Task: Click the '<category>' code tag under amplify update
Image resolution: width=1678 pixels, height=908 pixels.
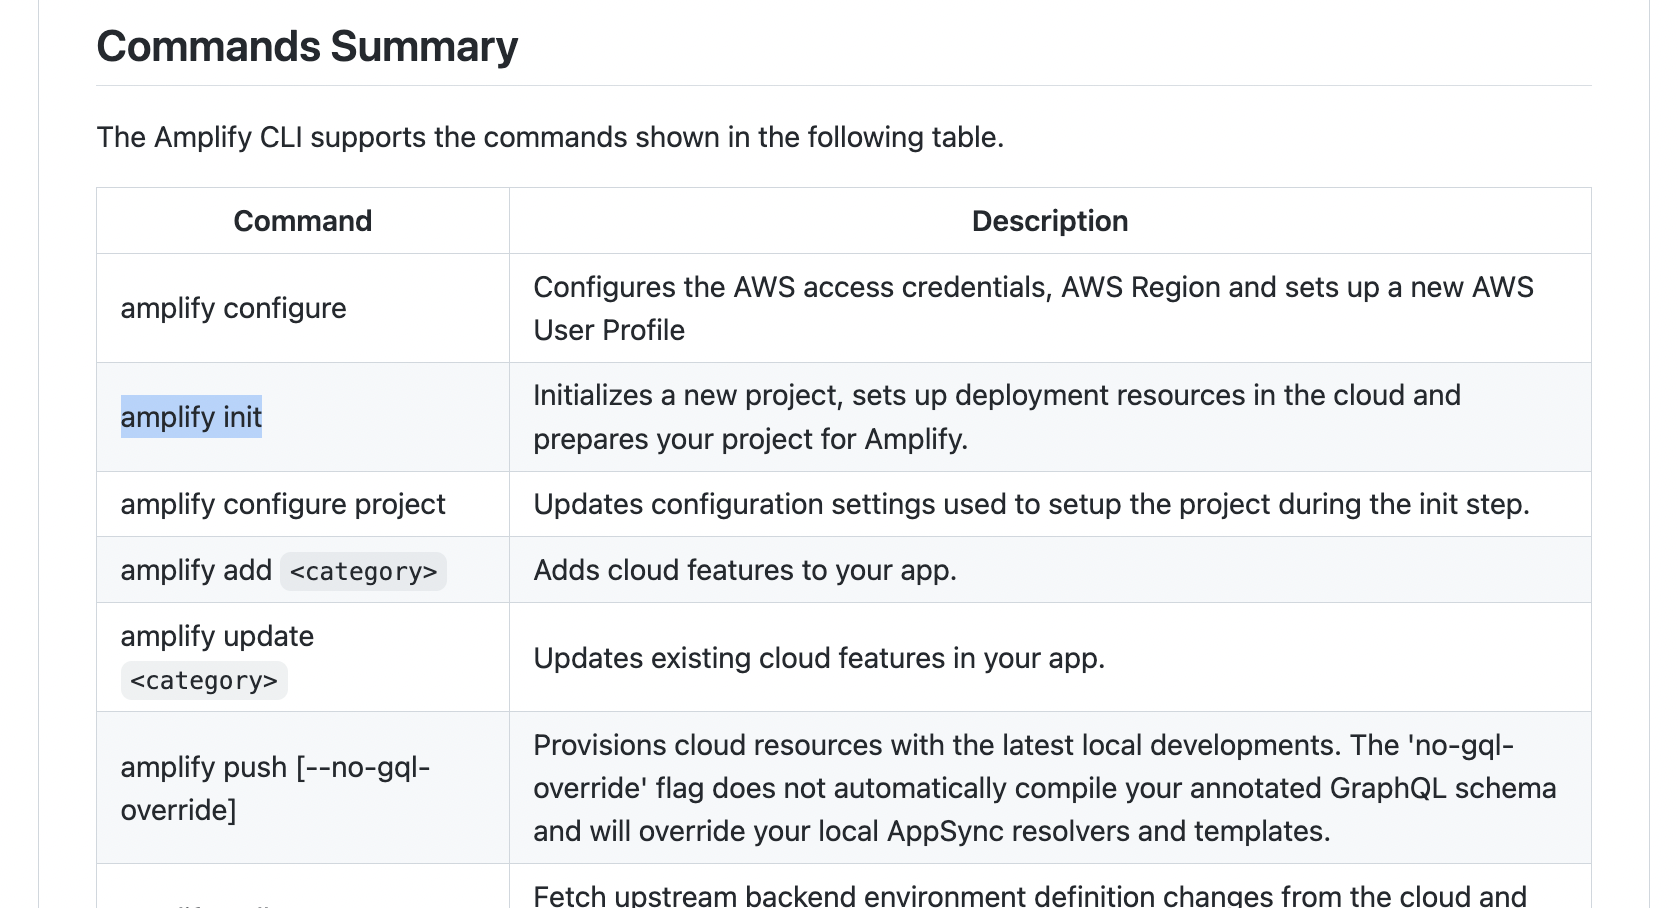Action: [x=204, y=680]
